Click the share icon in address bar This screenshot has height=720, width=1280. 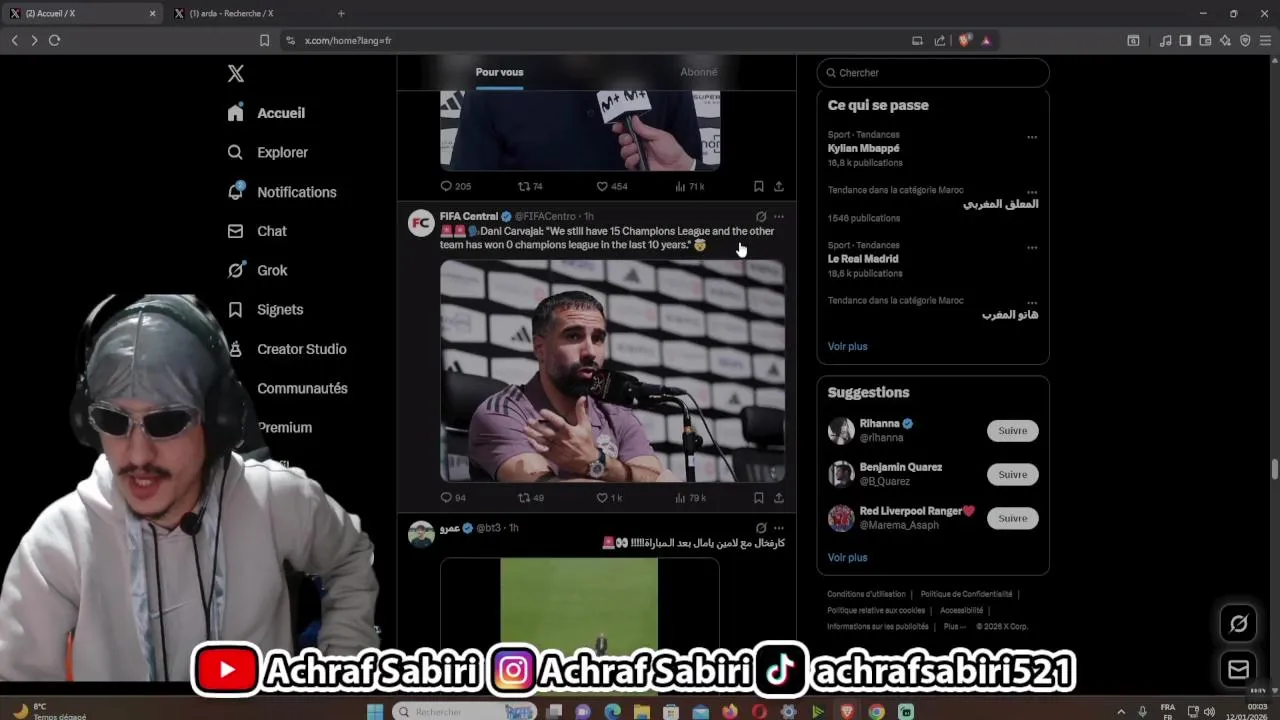click(x=940, y=40)
